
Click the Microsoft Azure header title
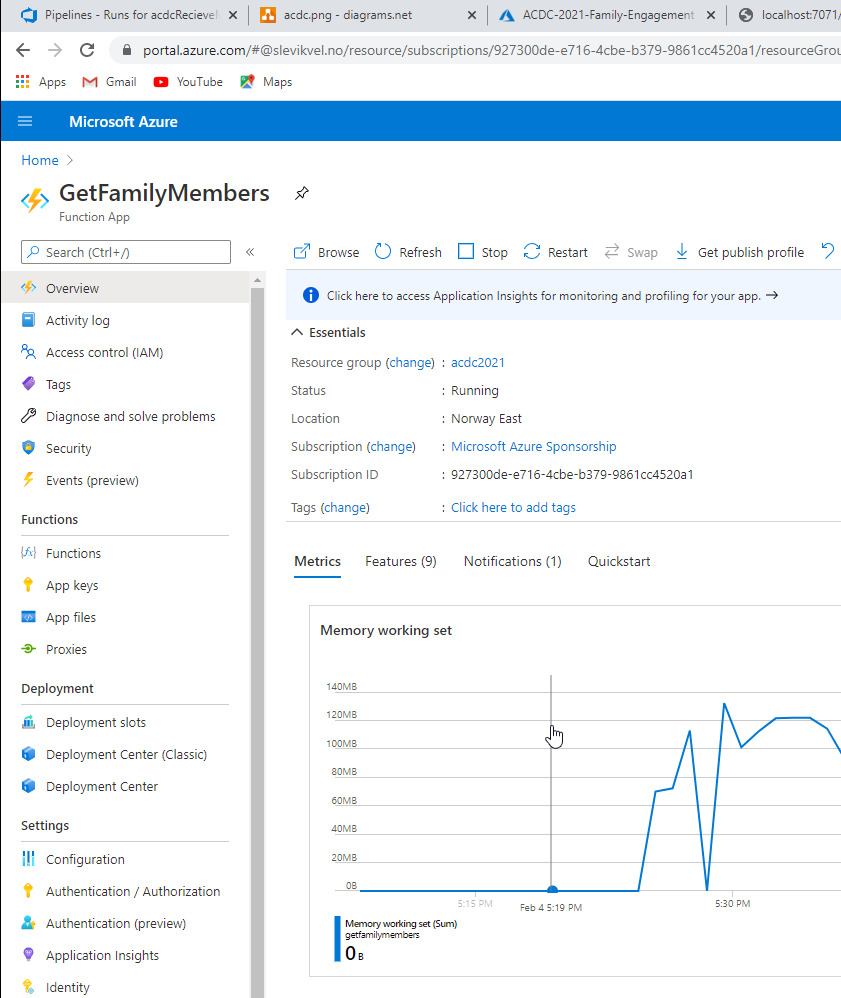124,122
